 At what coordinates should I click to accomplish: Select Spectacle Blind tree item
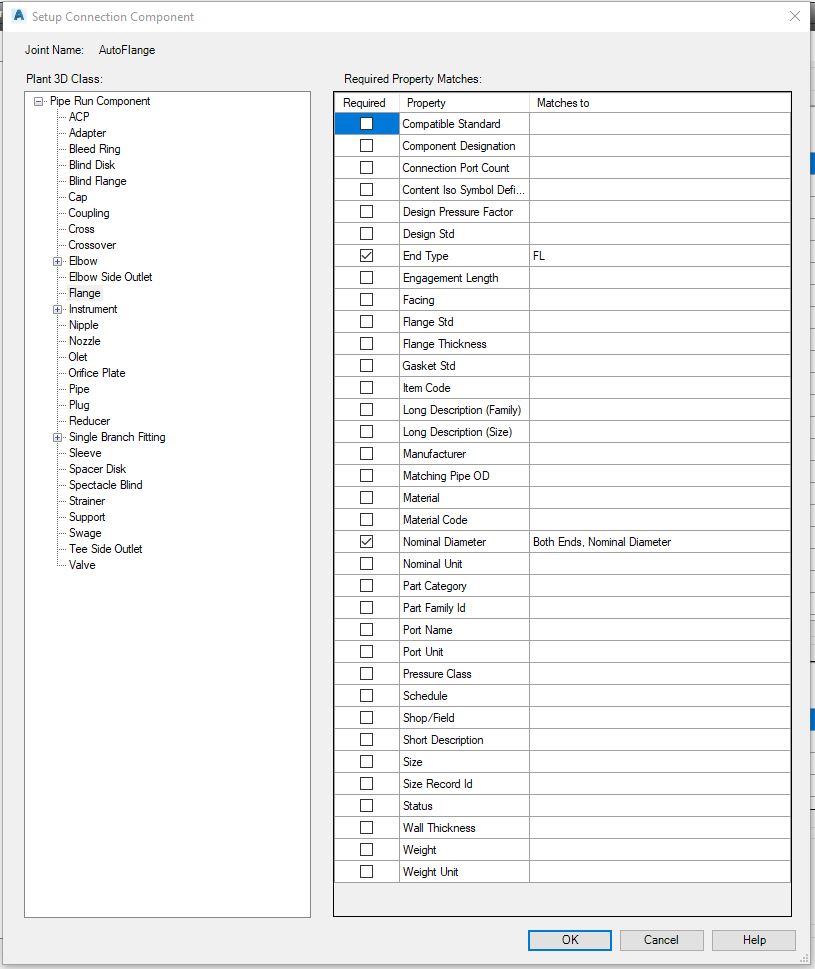point(106,485)
